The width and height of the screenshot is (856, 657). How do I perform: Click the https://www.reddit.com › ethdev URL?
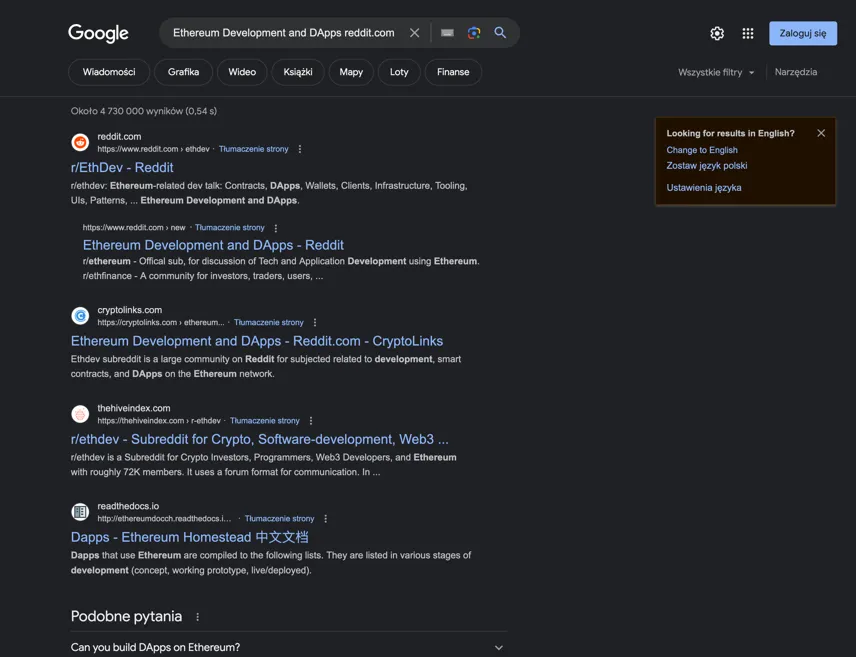tap(153, 149)
